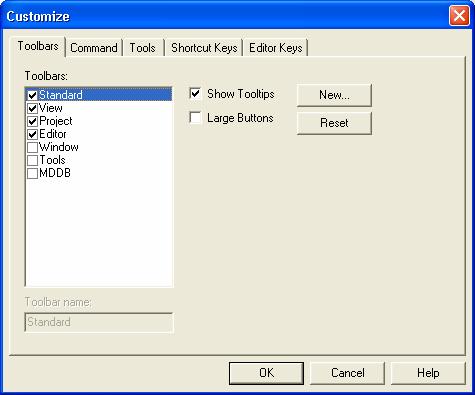Select the Project row label in list

pyautogui.click(x=56, y=121)
